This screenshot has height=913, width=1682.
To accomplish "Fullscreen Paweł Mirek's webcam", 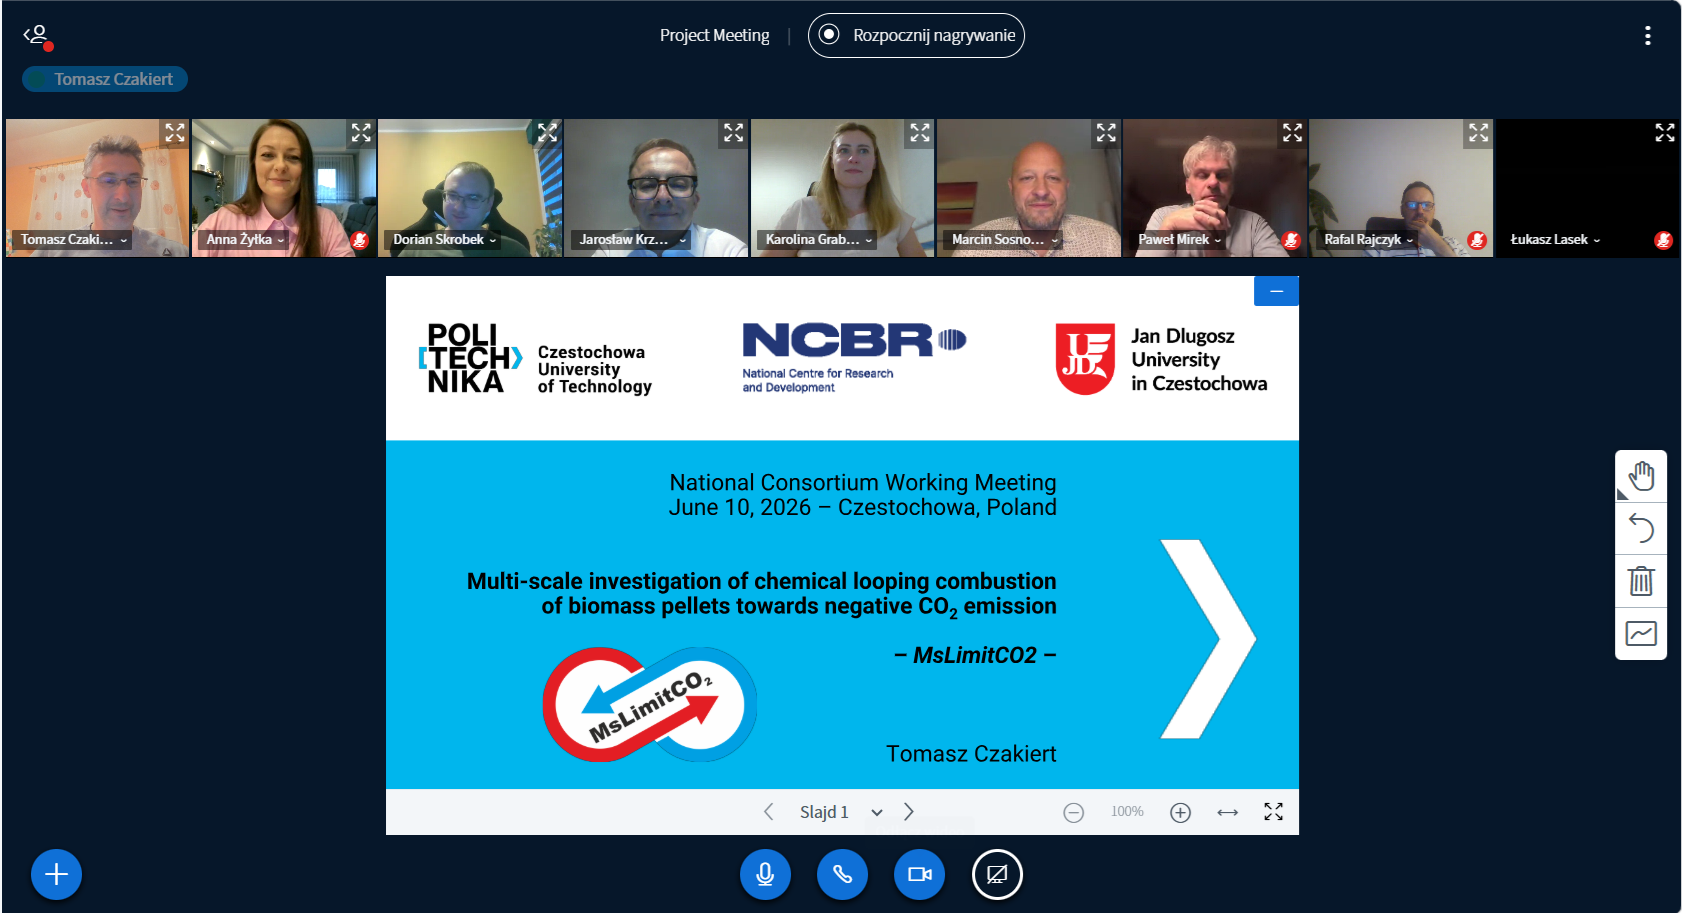I will pyautogui.click(x=1292, y=133).
